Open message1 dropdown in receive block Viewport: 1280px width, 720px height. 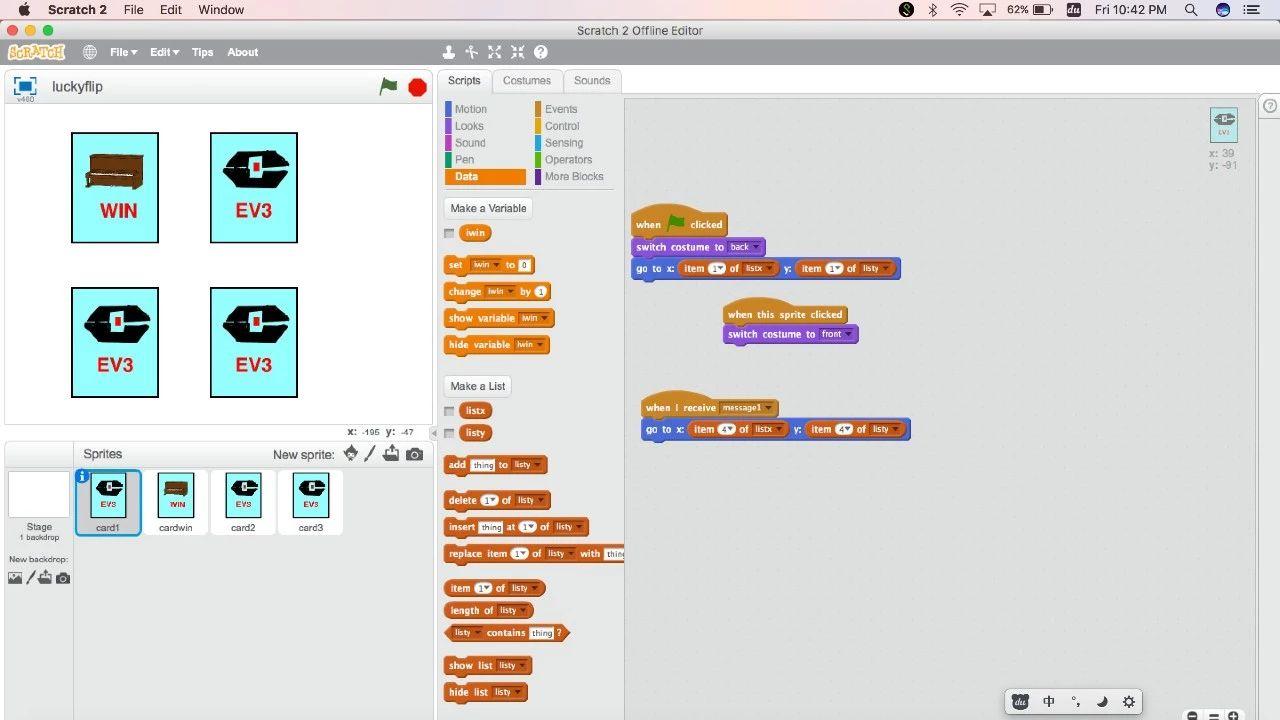click(746, 408)
